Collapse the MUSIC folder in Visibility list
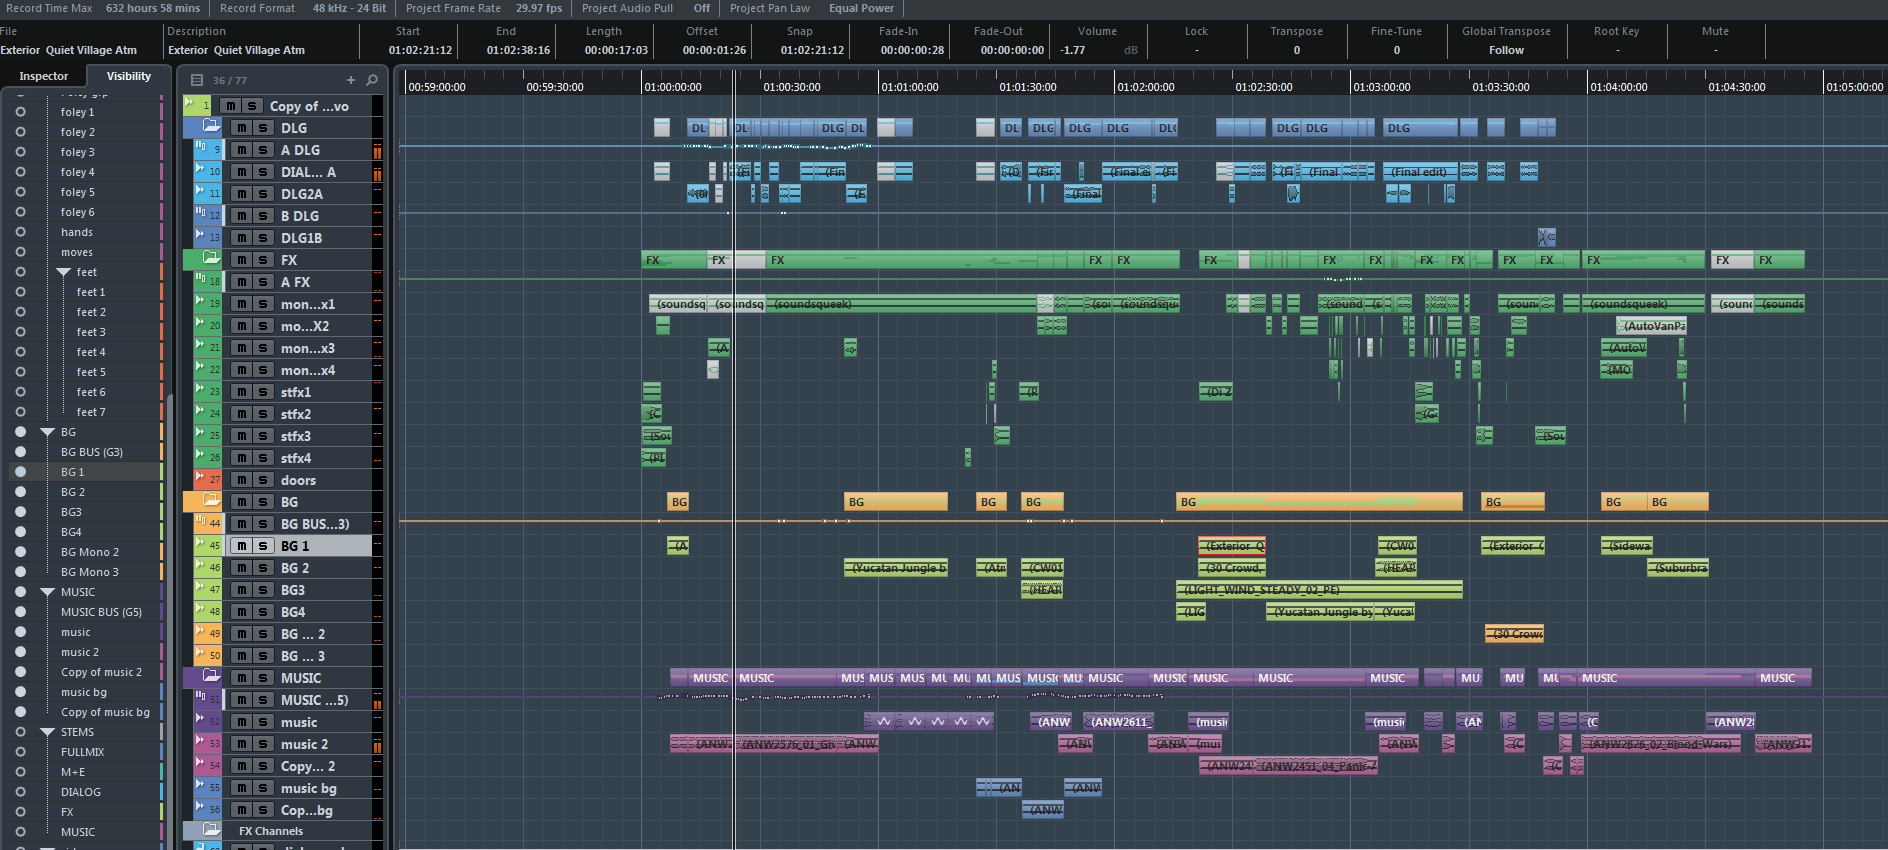 pyautogui.click(x=47, y=592)
